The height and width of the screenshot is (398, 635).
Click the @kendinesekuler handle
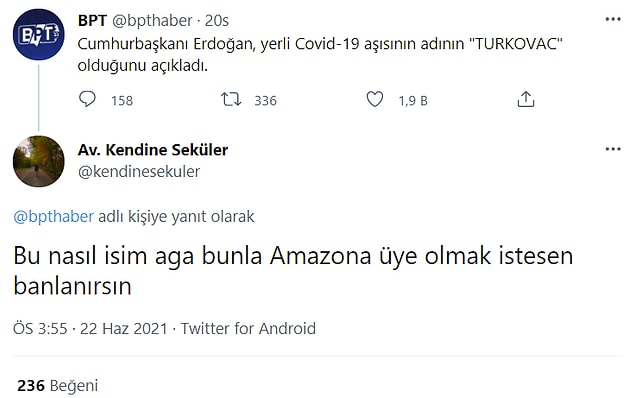(x=139, y=172)
